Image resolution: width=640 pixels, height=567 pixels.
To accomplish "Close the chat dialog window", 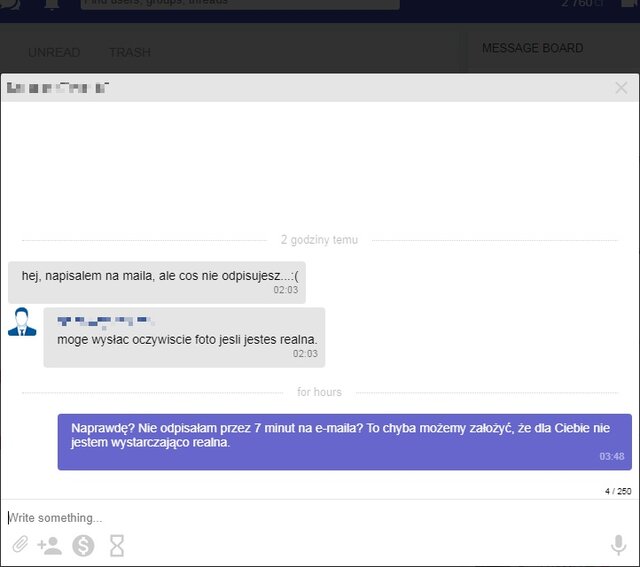I will (x=621, y=88).
